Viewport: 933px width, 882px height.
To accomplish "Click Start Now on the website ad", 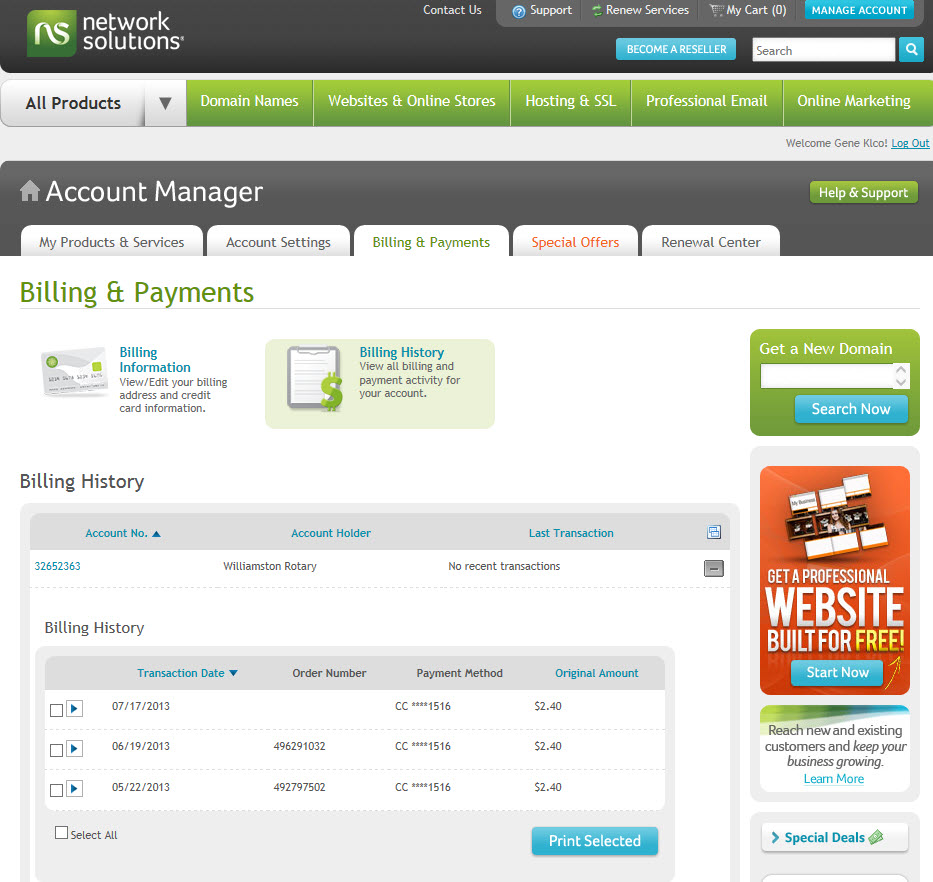I will (837, 673).
